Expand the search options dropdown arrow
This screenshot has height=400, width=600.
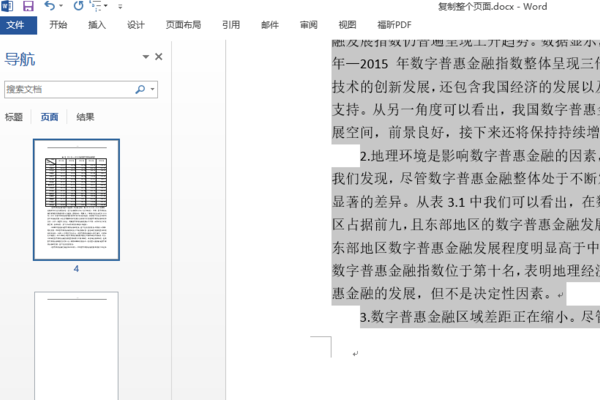click(152, 89)
